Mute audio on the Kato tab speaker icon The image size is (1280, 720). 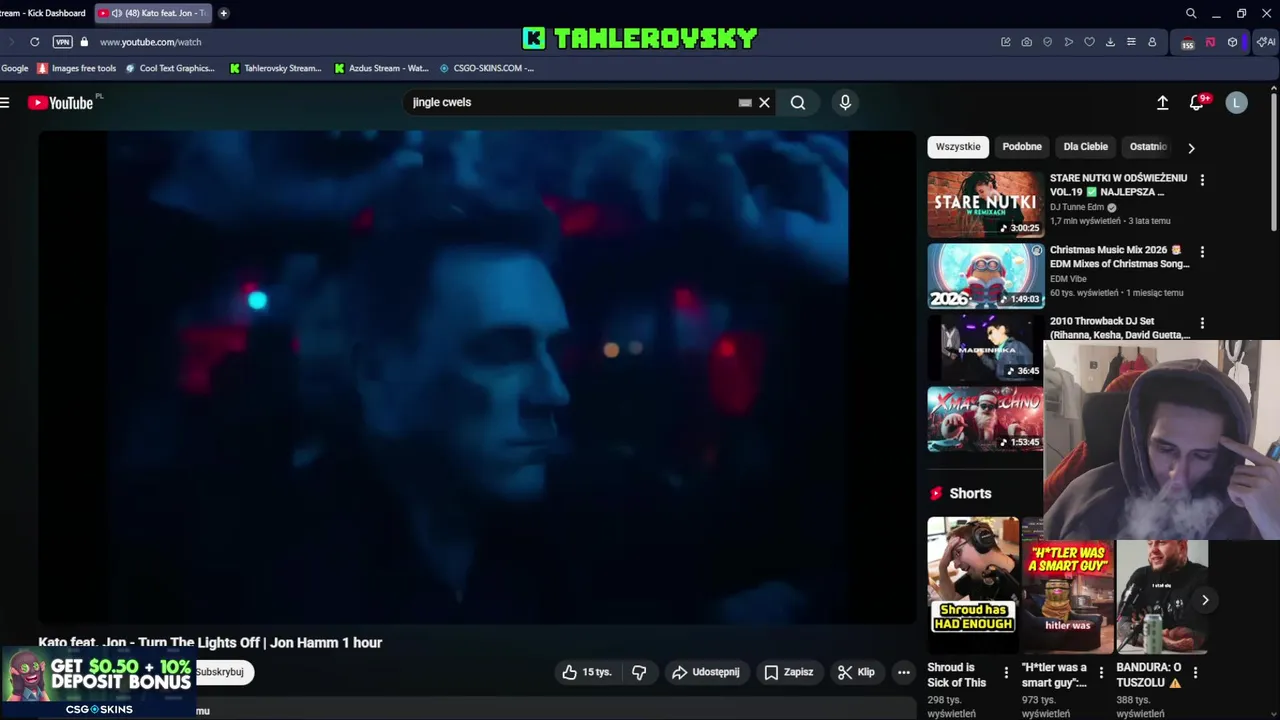[x=117, y=13]
